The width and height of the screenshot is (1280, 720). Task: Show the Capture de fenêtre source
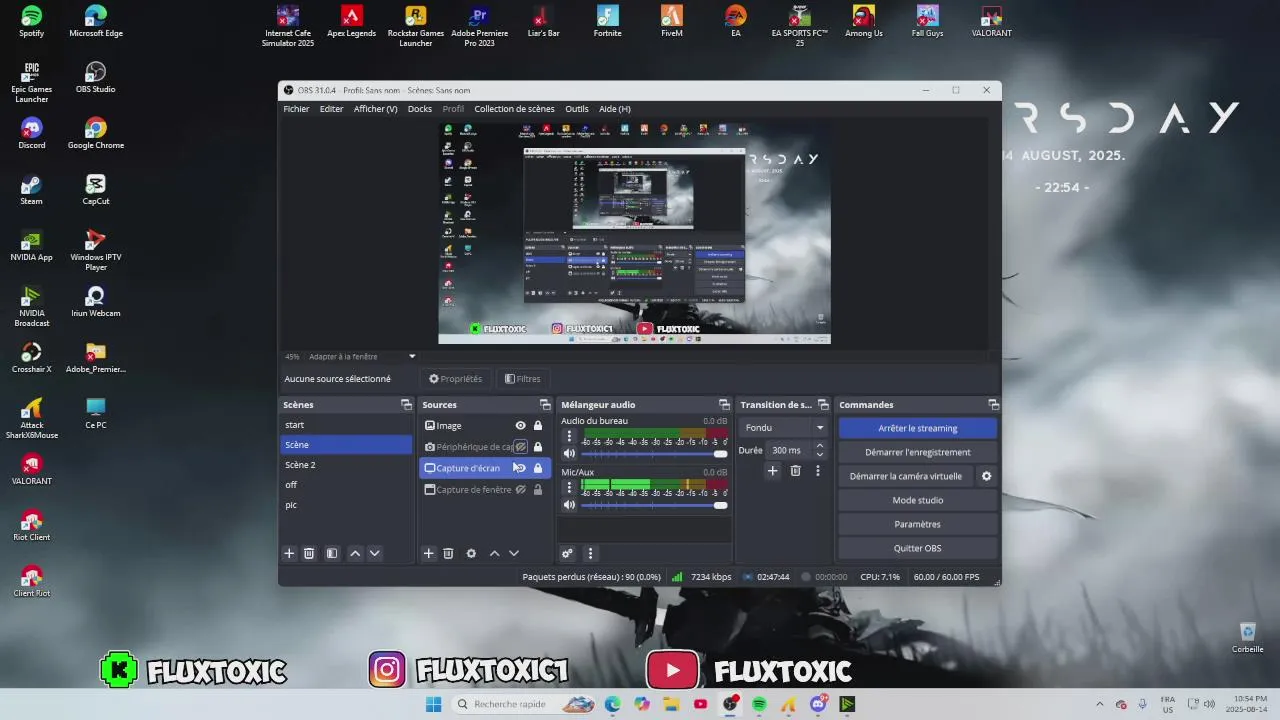(520, 490)
